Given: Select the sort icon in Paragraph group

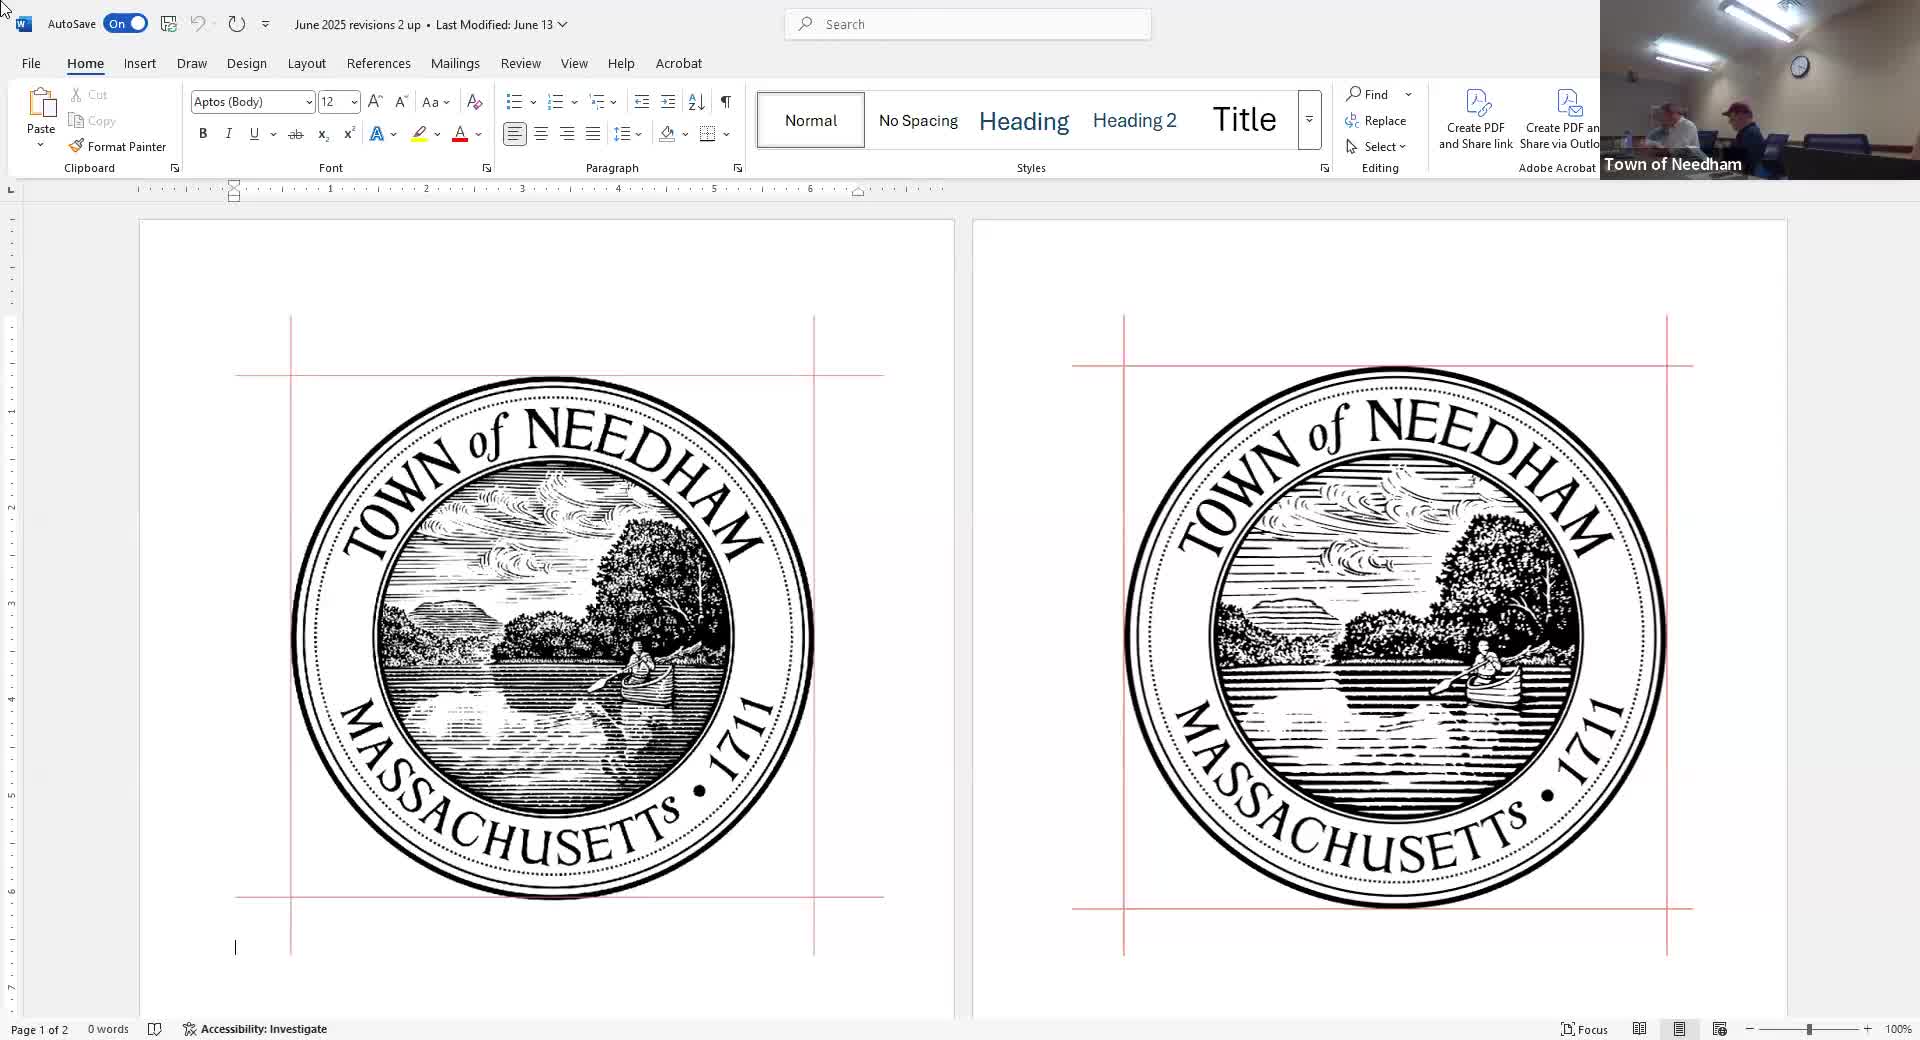Looking at the screenshot, I should tap(697, 101).
